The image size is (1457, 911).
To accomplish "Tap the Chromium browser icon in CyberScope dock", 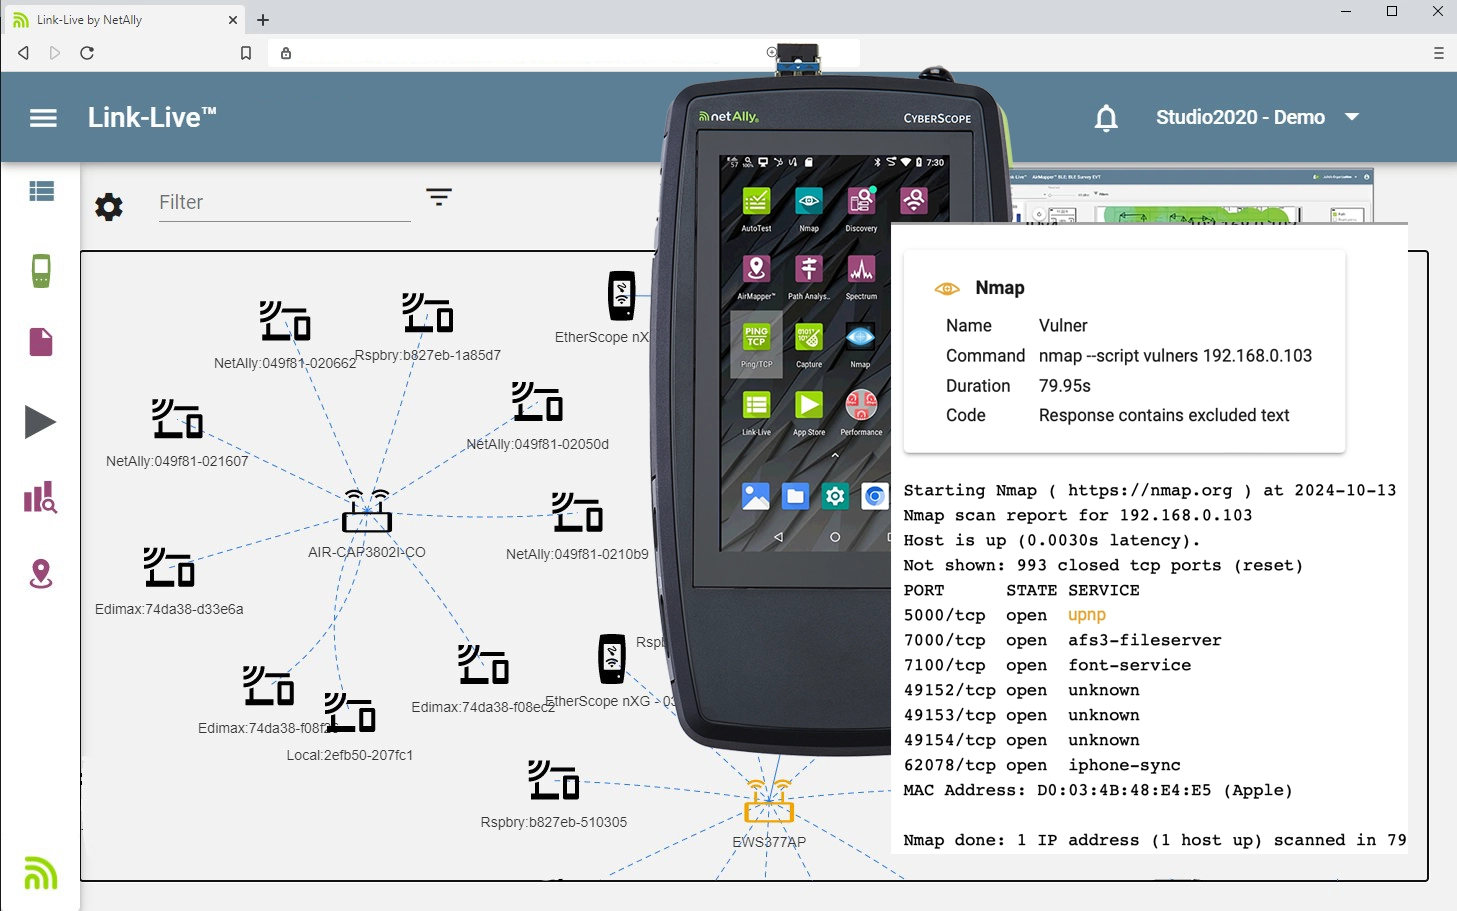I will [875, 496].
